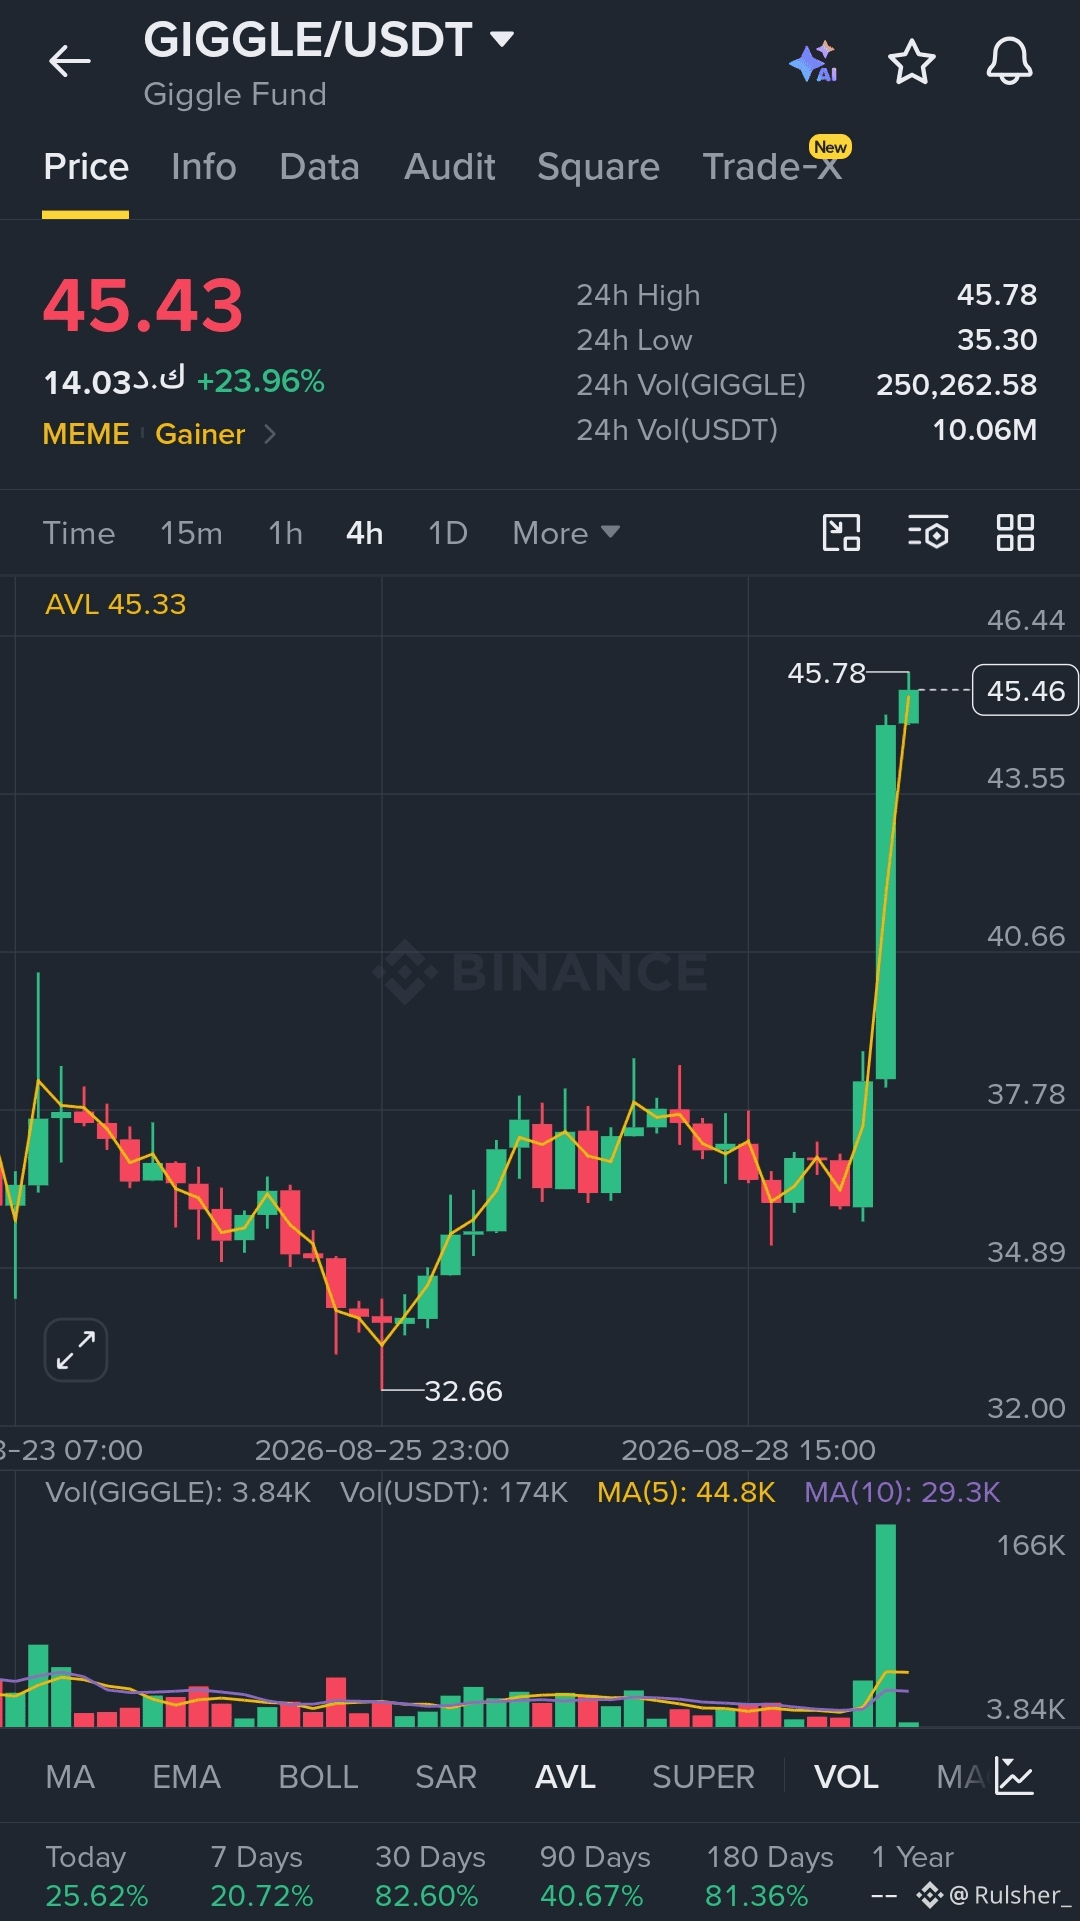Select the Time chart view
Viewport: 1080px width, 1921px height.
[79, 533]
